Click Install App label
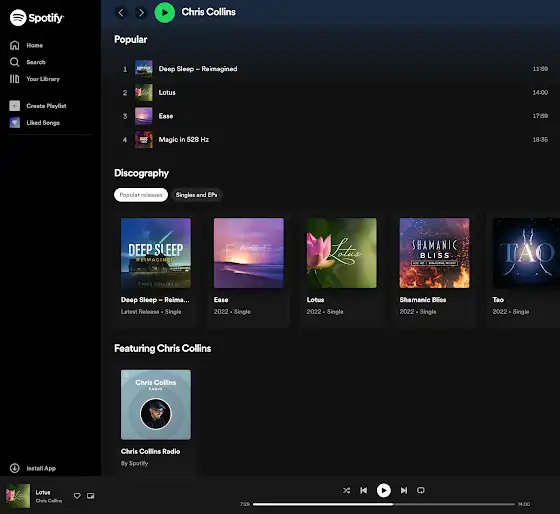560x514 pixels. pyautogui.click(x=41, y=468)
